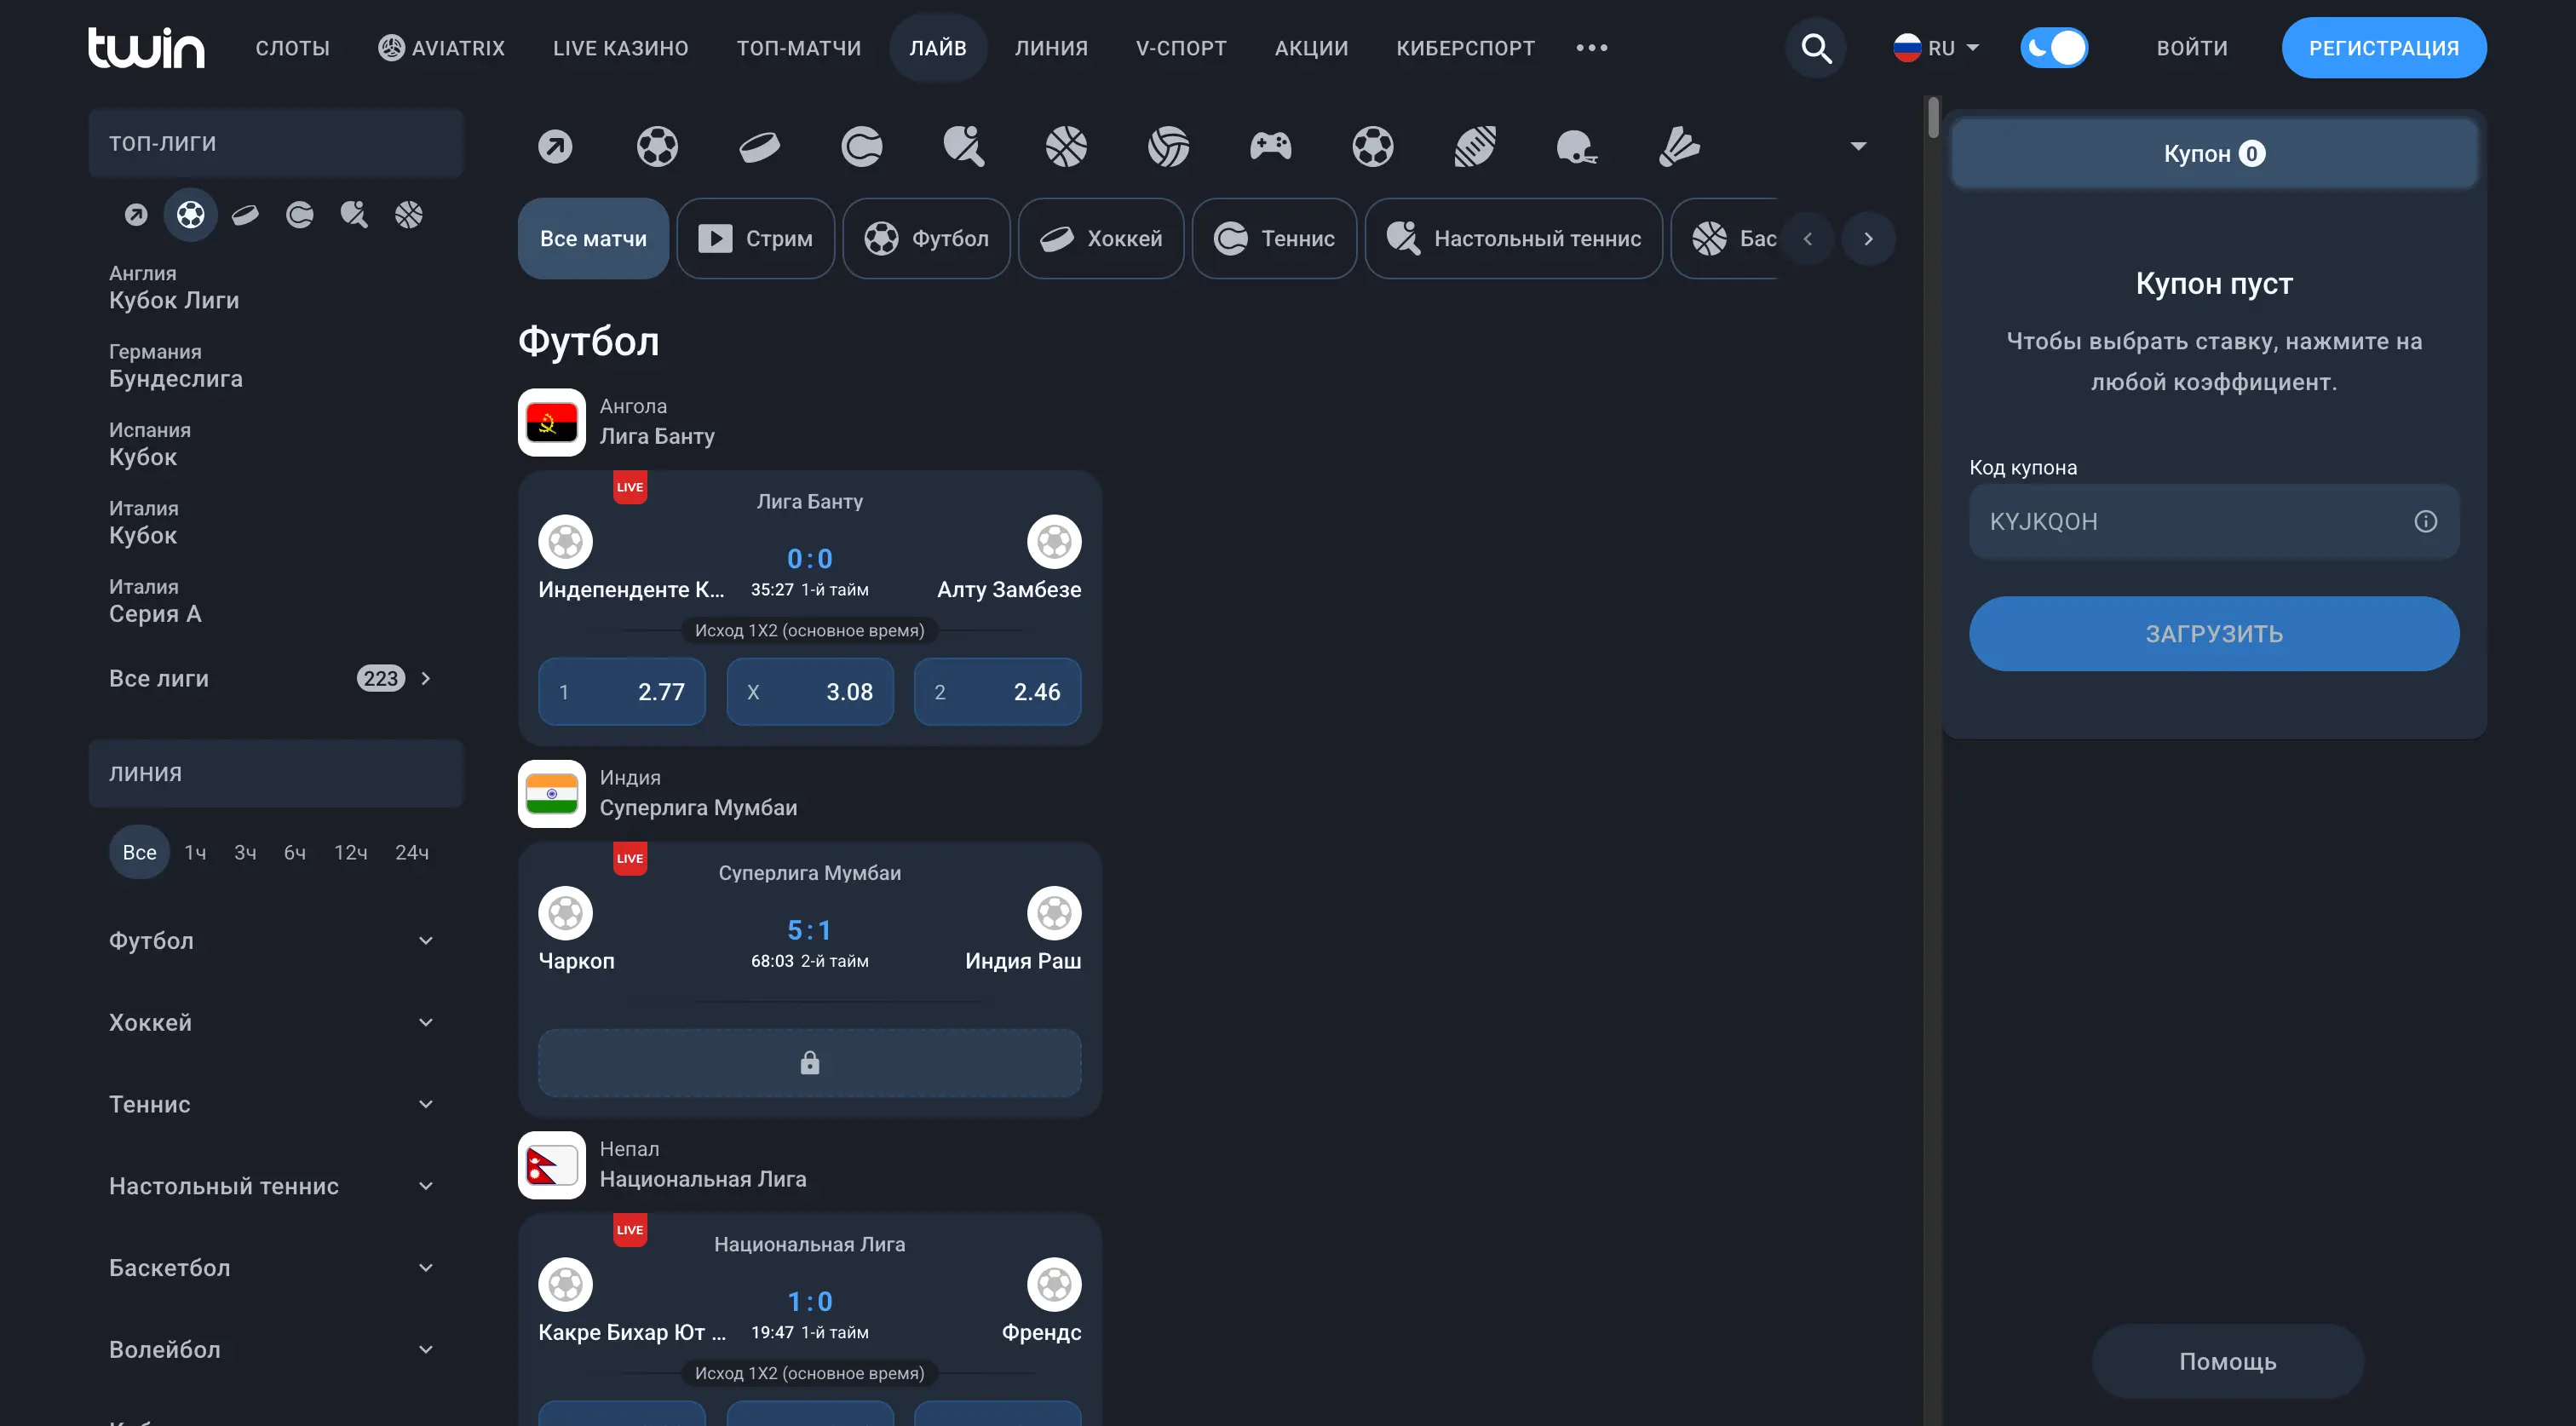Open the Линия navigation tab
Viewport: 2576px width, 1426px height.
tap(1051, 48)
